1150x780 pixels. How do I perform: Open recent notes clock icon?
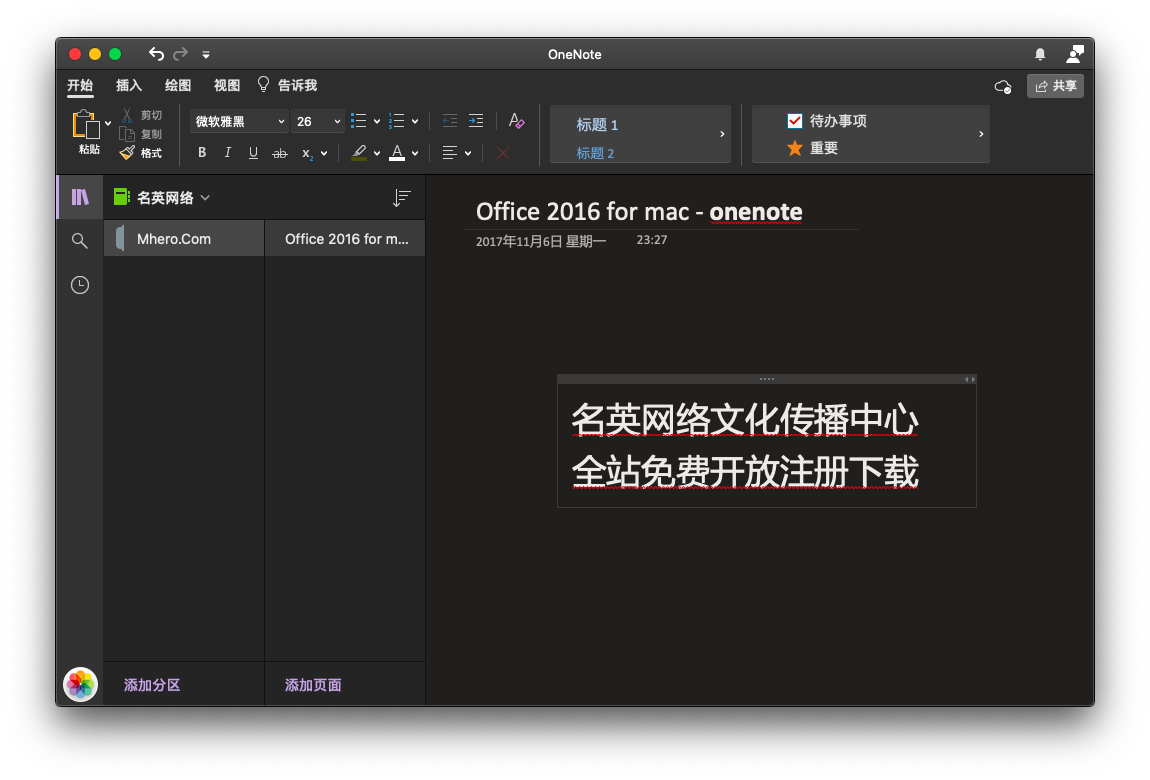80,284
